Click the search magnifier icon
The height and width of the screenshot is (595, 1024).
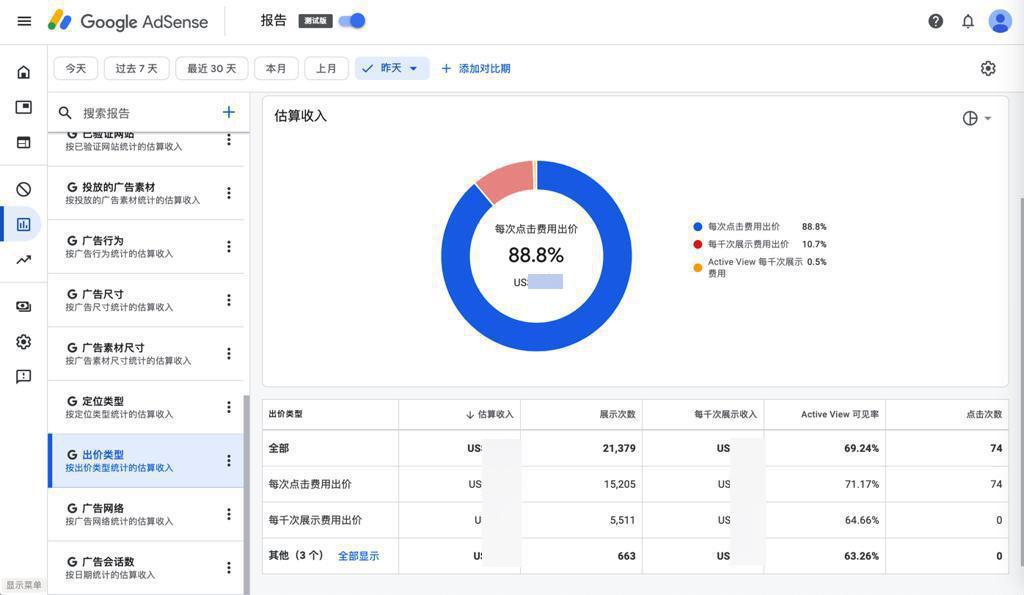65,113
